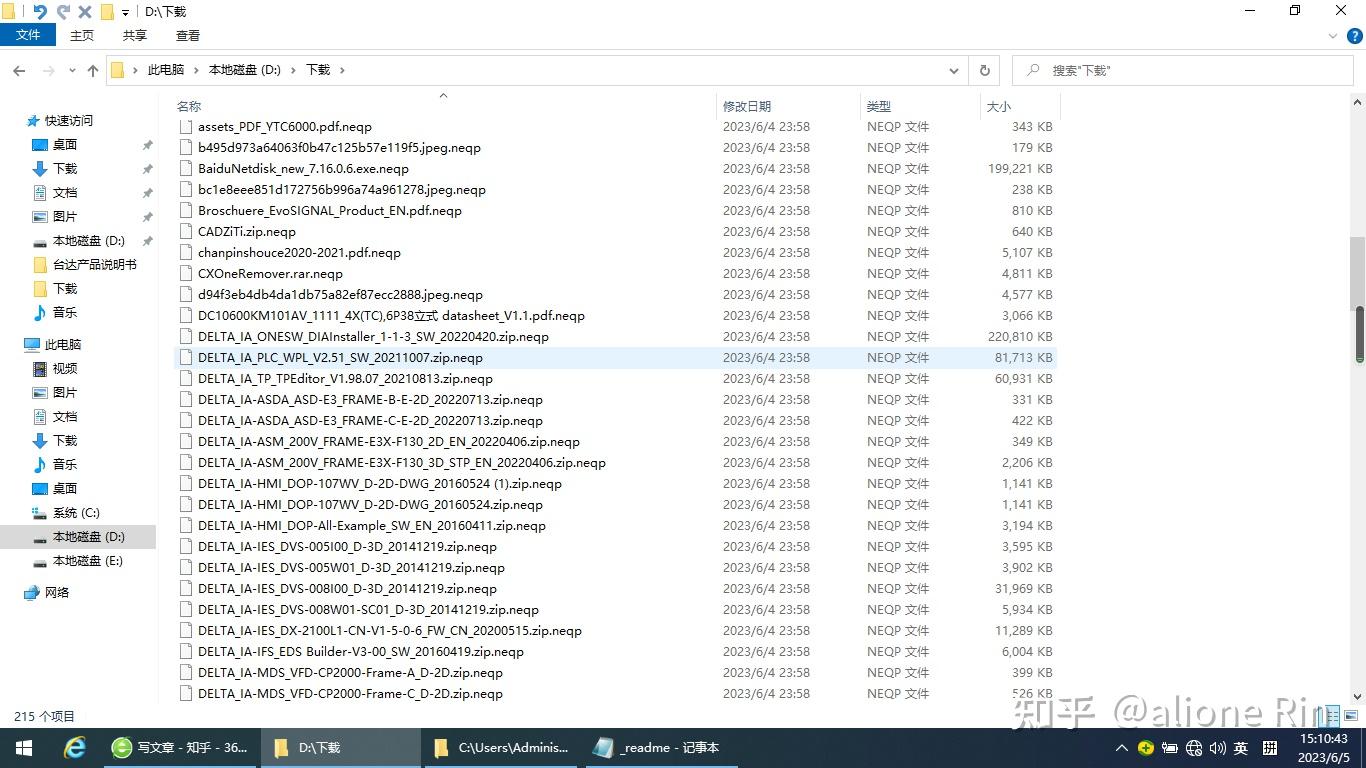Viewport: 1366px width, 768px height.
Task: Click the file icon of assets_PDF_YTC6000.pdf.neqp
Action: click(185, 127)
